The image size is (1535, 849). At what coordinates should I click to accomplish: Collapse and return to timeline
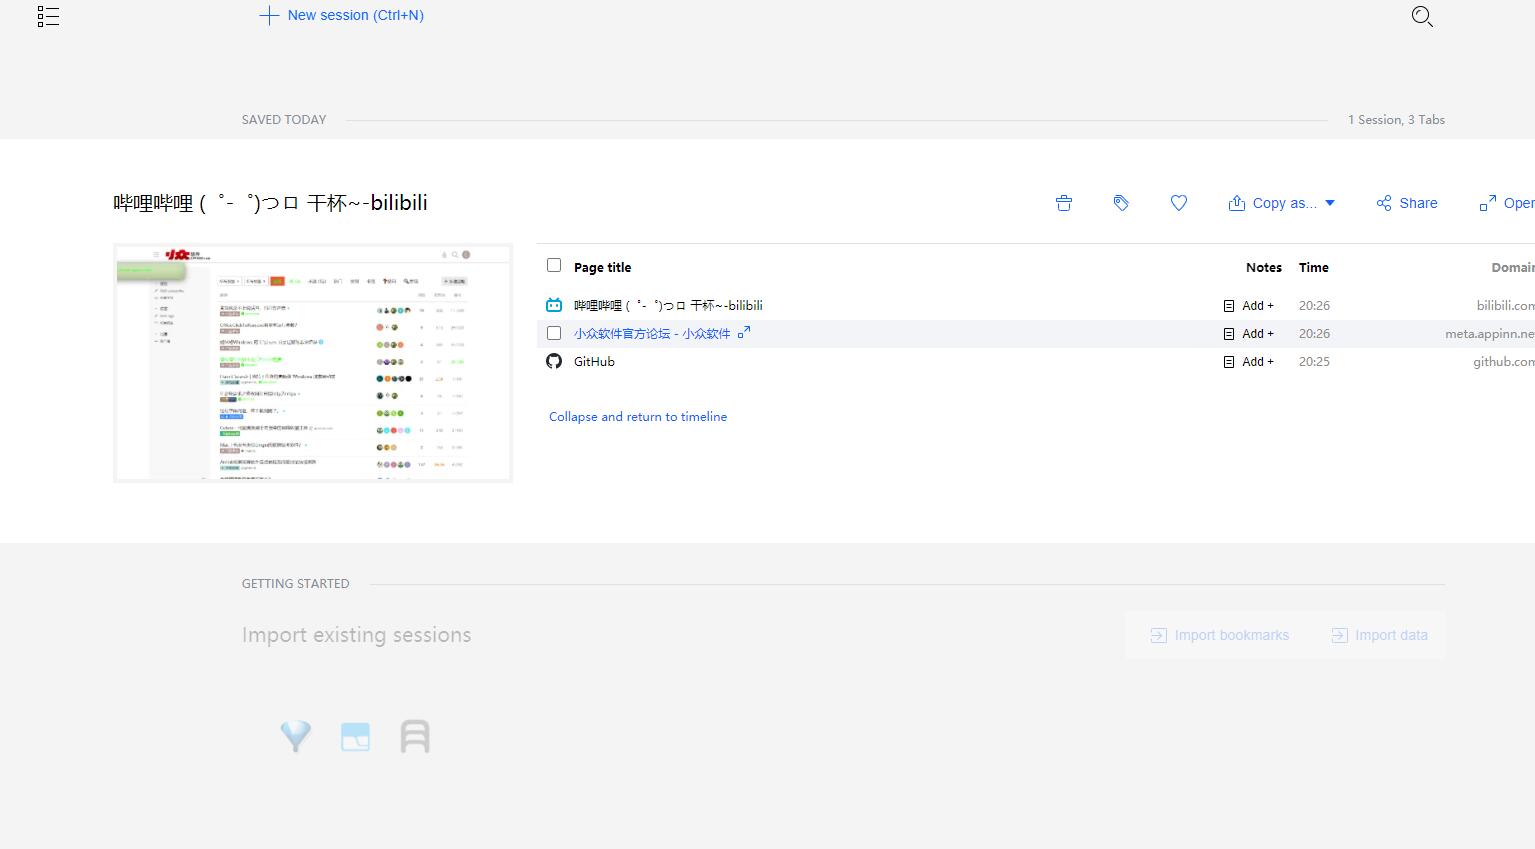638,417
